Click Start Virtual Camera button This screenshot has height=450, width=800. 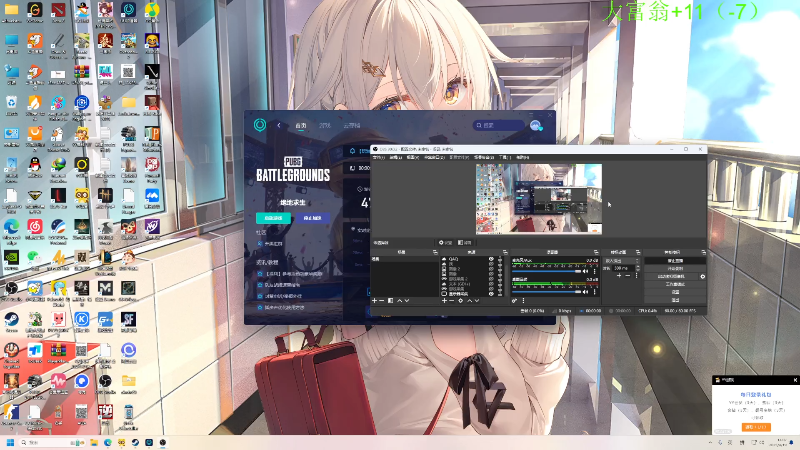click(671, 277)
